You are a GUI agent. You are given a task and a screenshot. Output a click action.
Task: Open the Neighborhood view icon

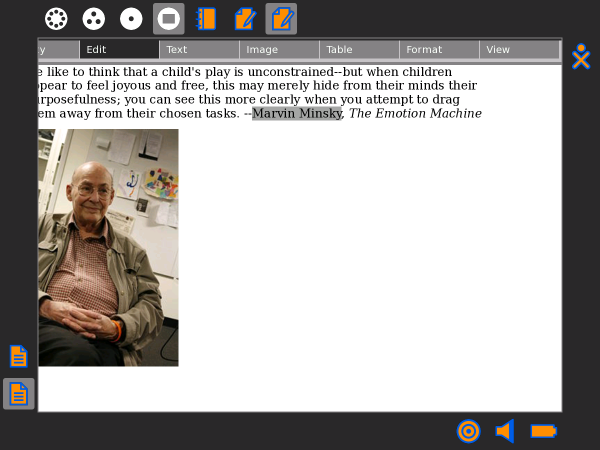click(57, 19)
